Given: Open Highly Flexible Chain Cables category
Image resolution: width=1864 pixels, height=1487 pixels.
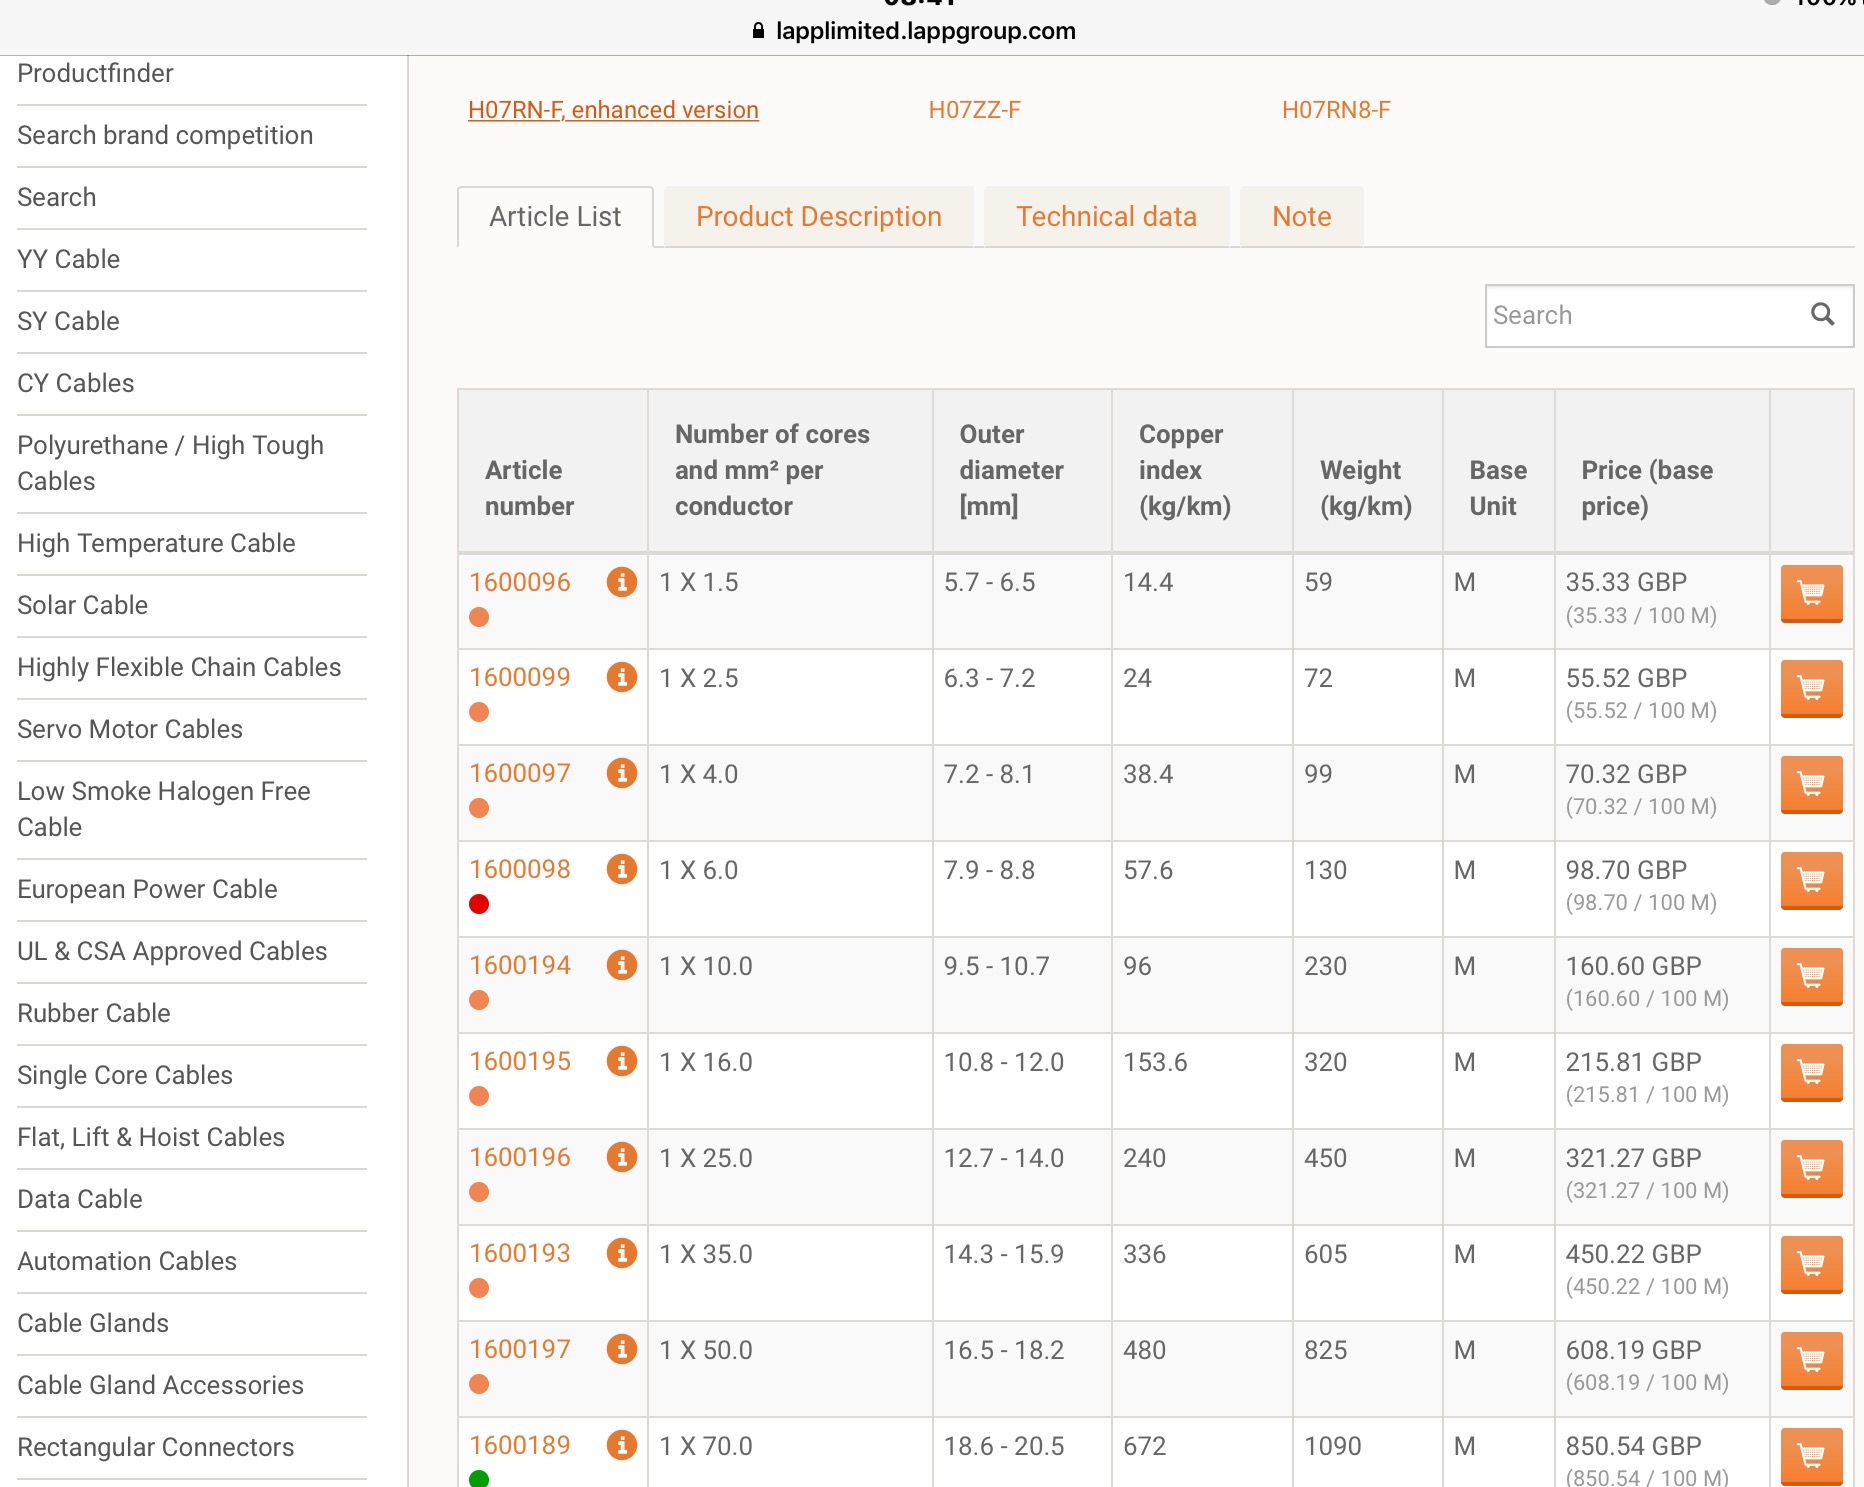Looking at the screenshot, I should point(179,667).
